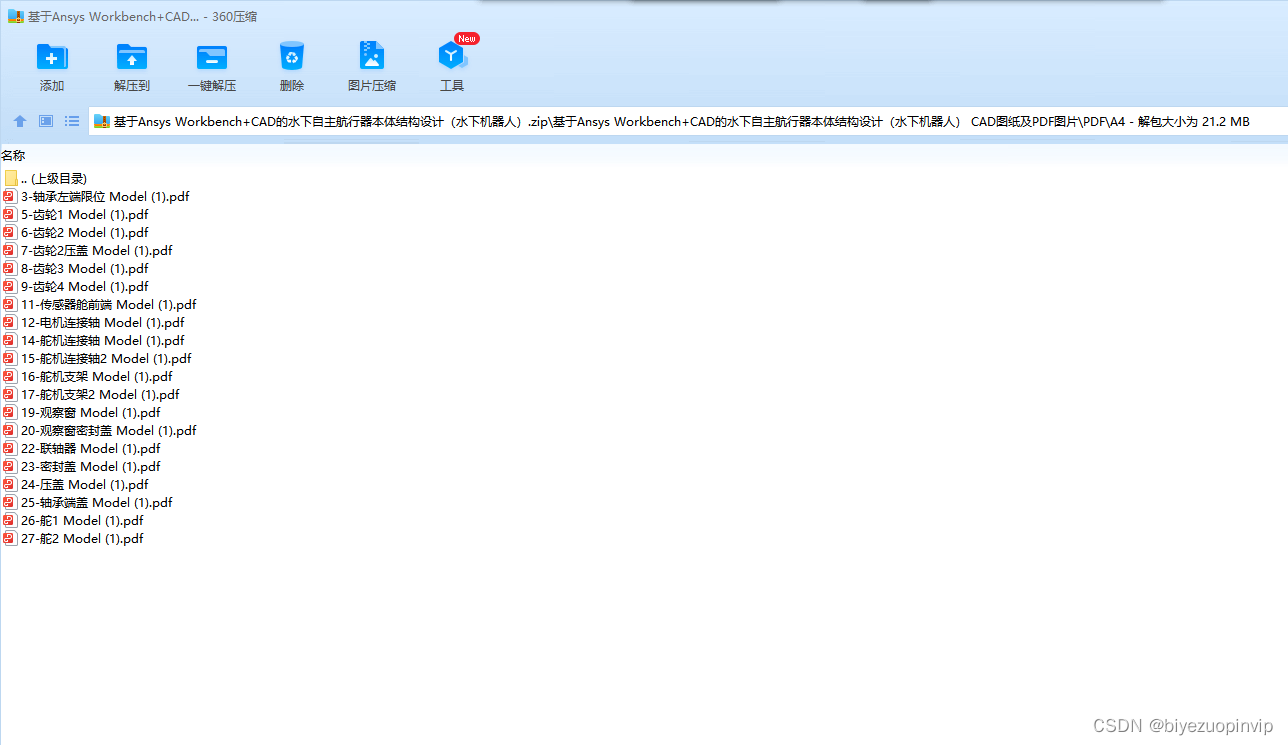
Task: Open 26-舵1 Model (1).pdf
Action: (x=82, y=520)
